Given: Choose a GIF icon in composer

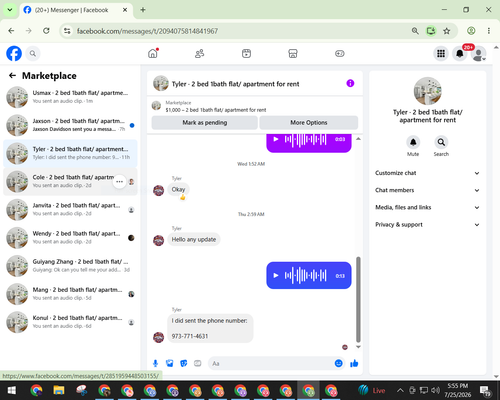Looking at the screenshot, I should 198,363.
